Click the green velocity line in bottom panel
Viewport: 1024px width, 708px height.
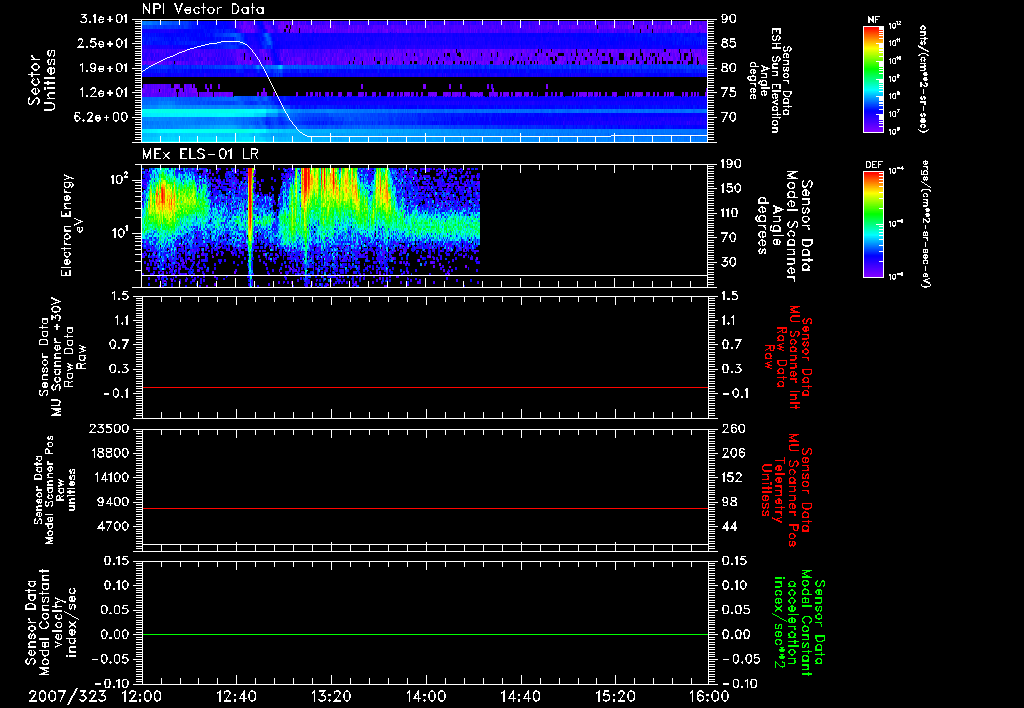[425, 634]
